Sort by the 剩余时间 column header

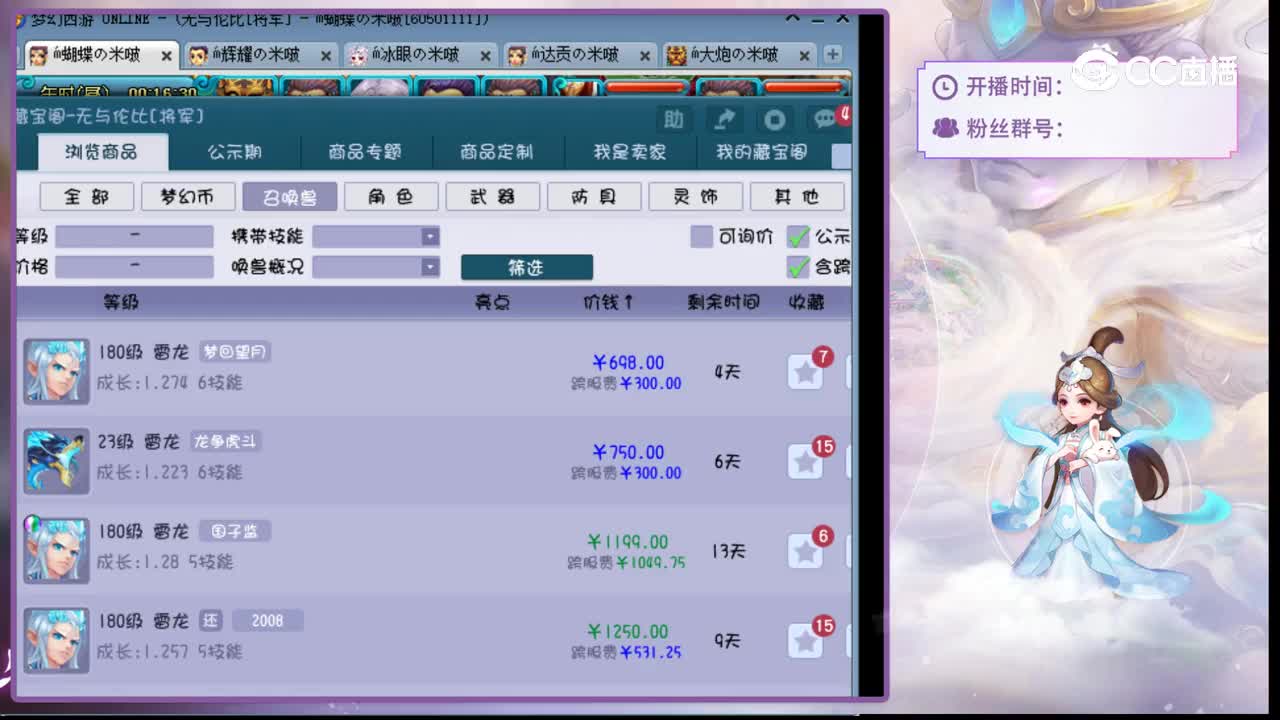tap(723, 302)
